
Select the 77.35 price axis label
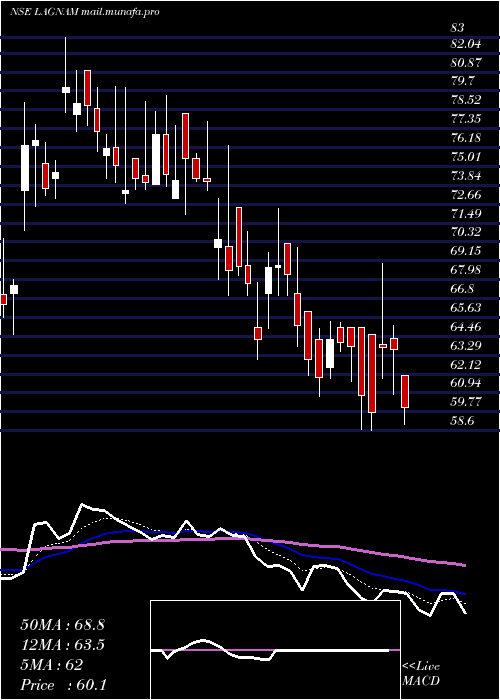[466, 119]
